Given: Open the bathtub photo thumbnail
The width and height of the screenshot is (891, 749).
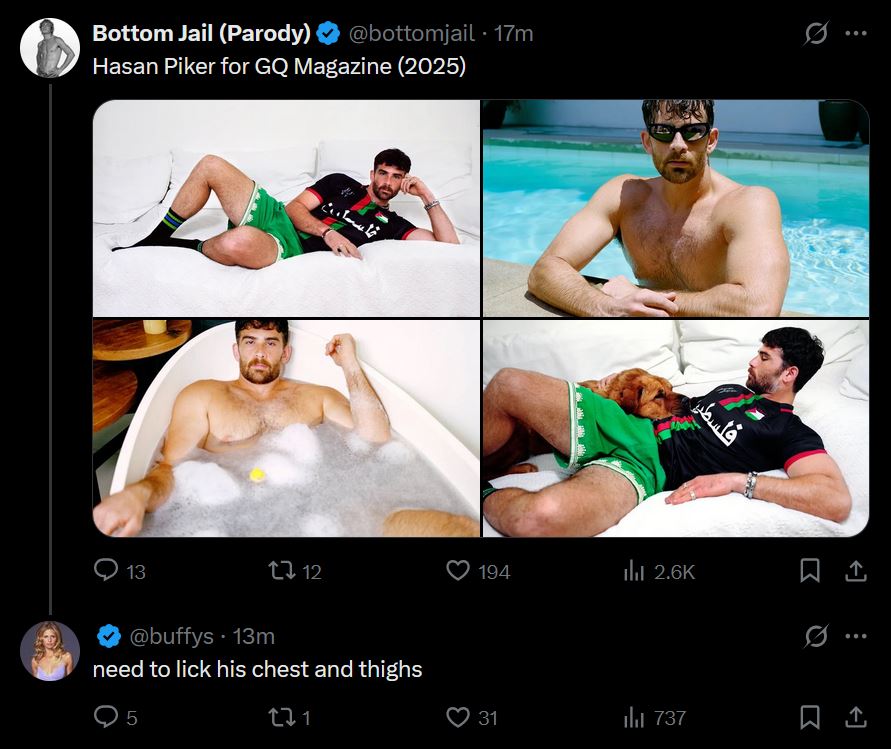Looking at the screenshot, I should coord(286,428).
